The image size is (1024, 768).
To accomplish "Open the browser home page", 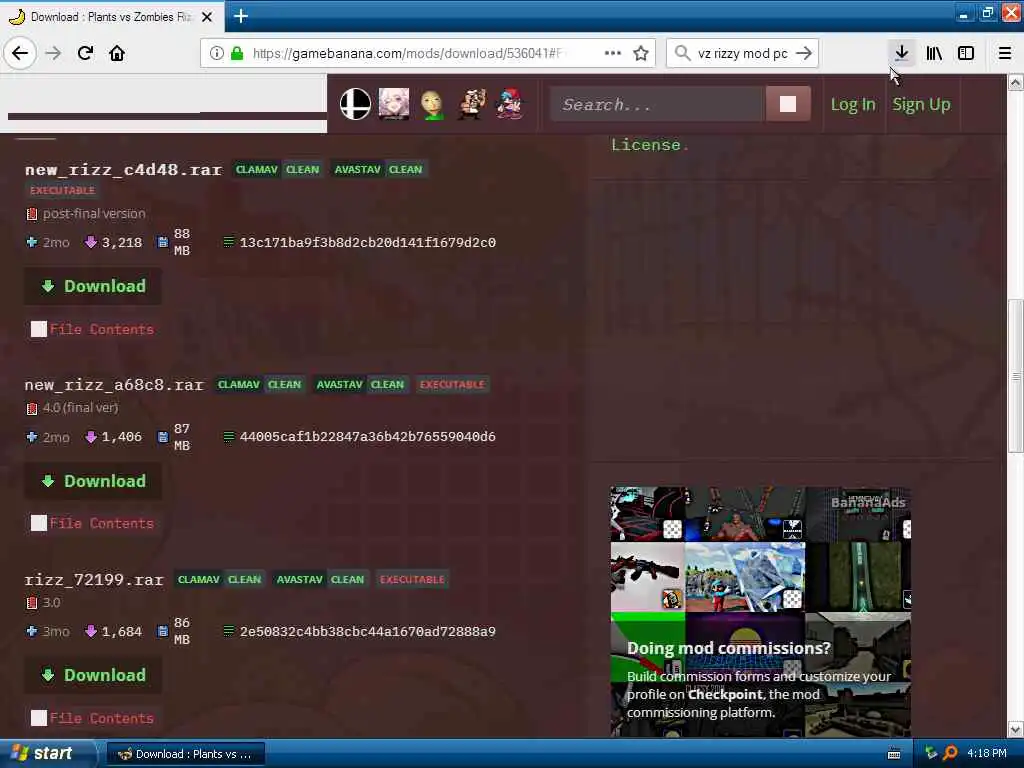I will tap(117, 54).
